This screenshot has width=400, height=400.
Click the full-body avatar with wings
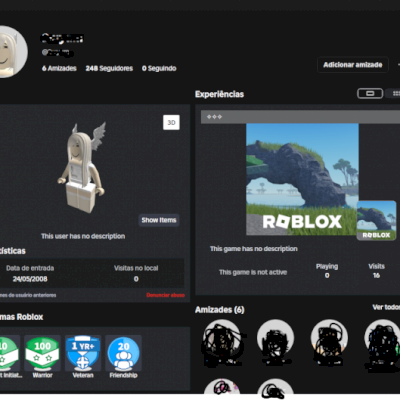[x=82, y=168]
